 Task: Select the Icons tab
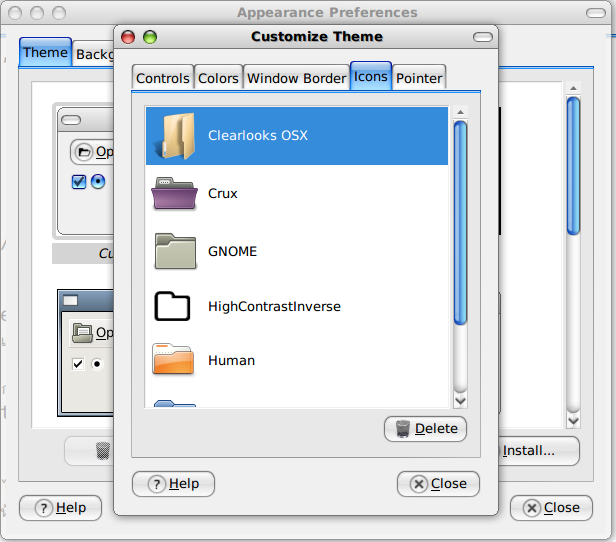(371, 76)
